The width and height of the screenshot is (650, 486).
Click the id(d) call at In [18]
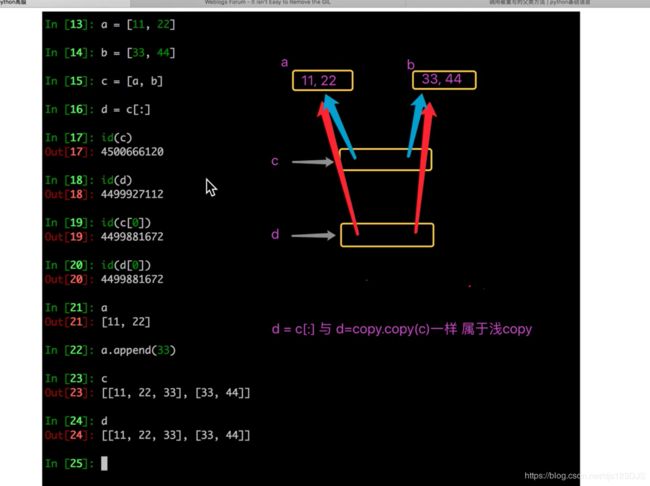[x=116, y=180]
